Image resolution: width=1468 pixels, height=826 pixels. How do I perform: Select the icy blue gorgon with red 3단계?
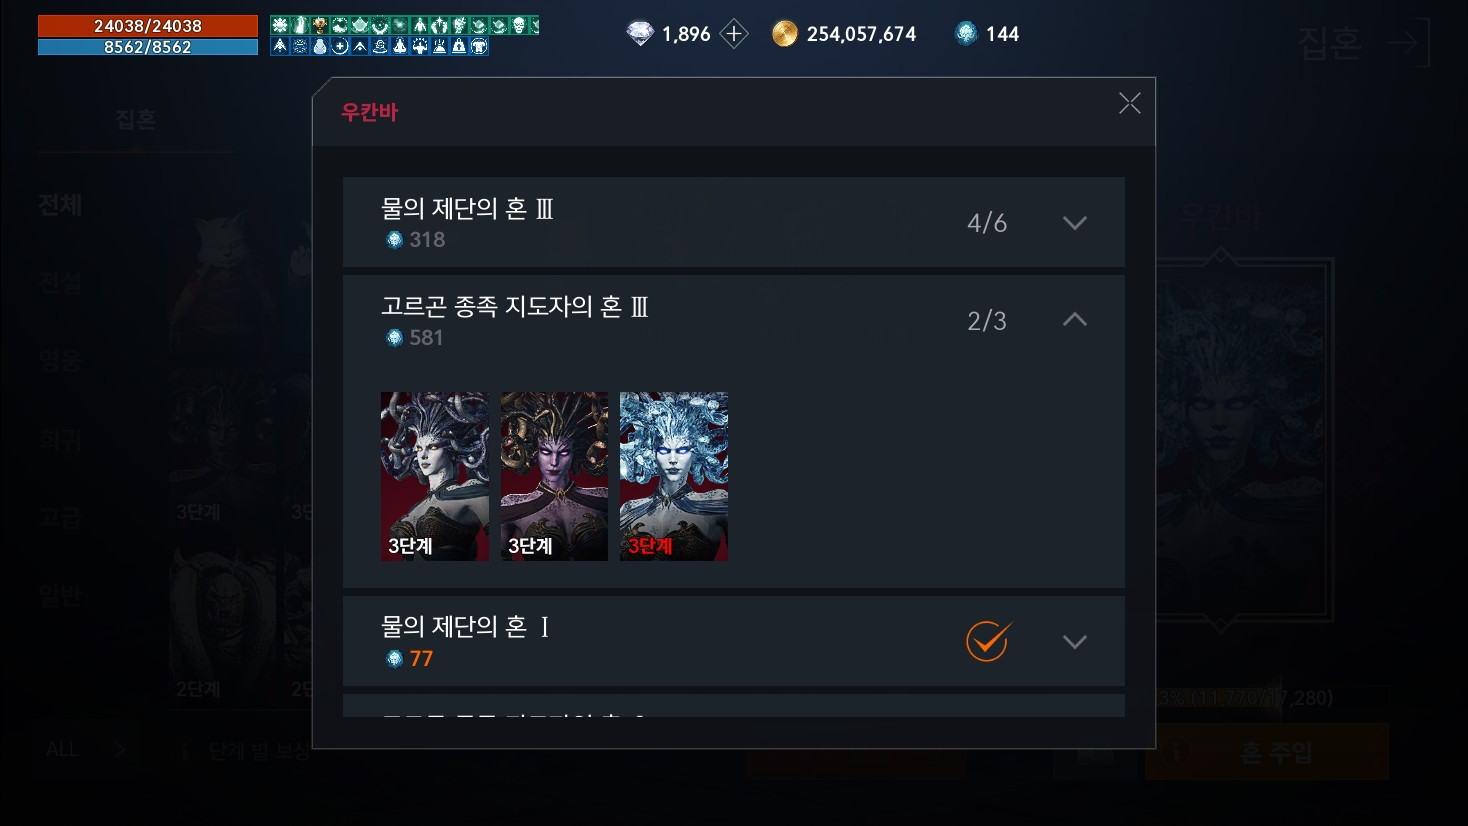point(674,476)
